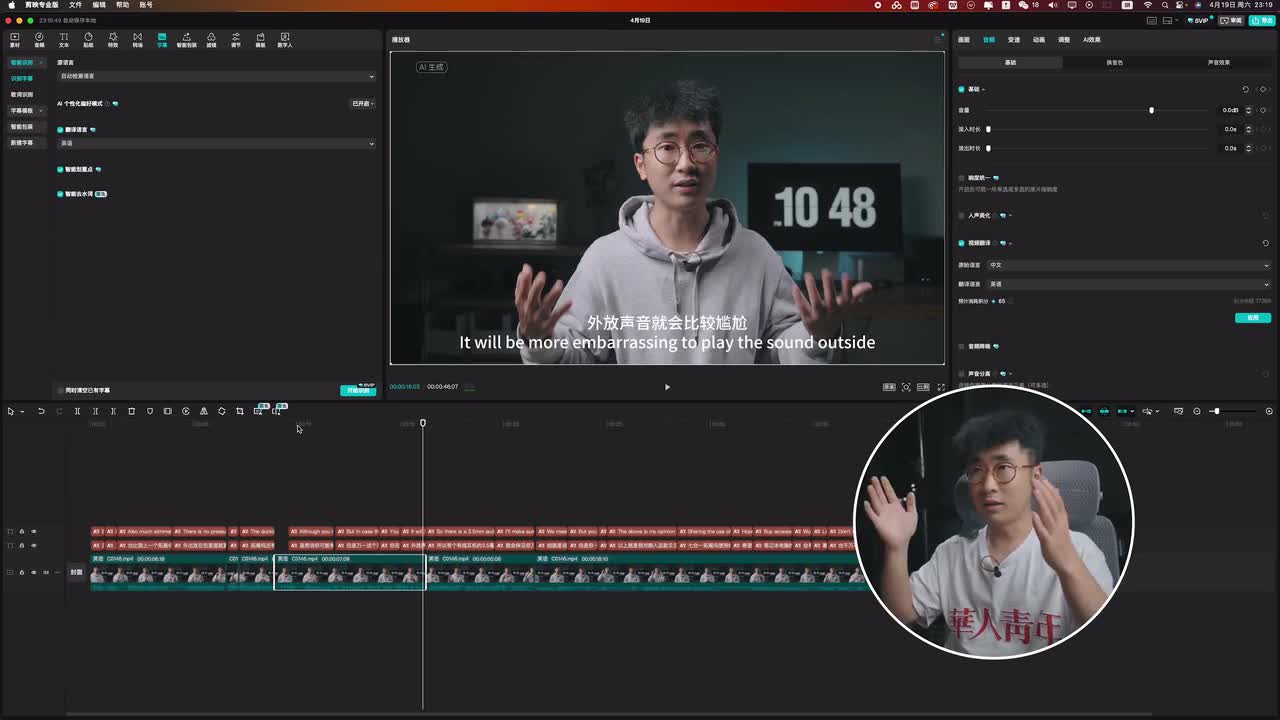1280x720 pixels.
Task: Click the delete trash icon in timeline toolbar
Action: tap(131, 411)
